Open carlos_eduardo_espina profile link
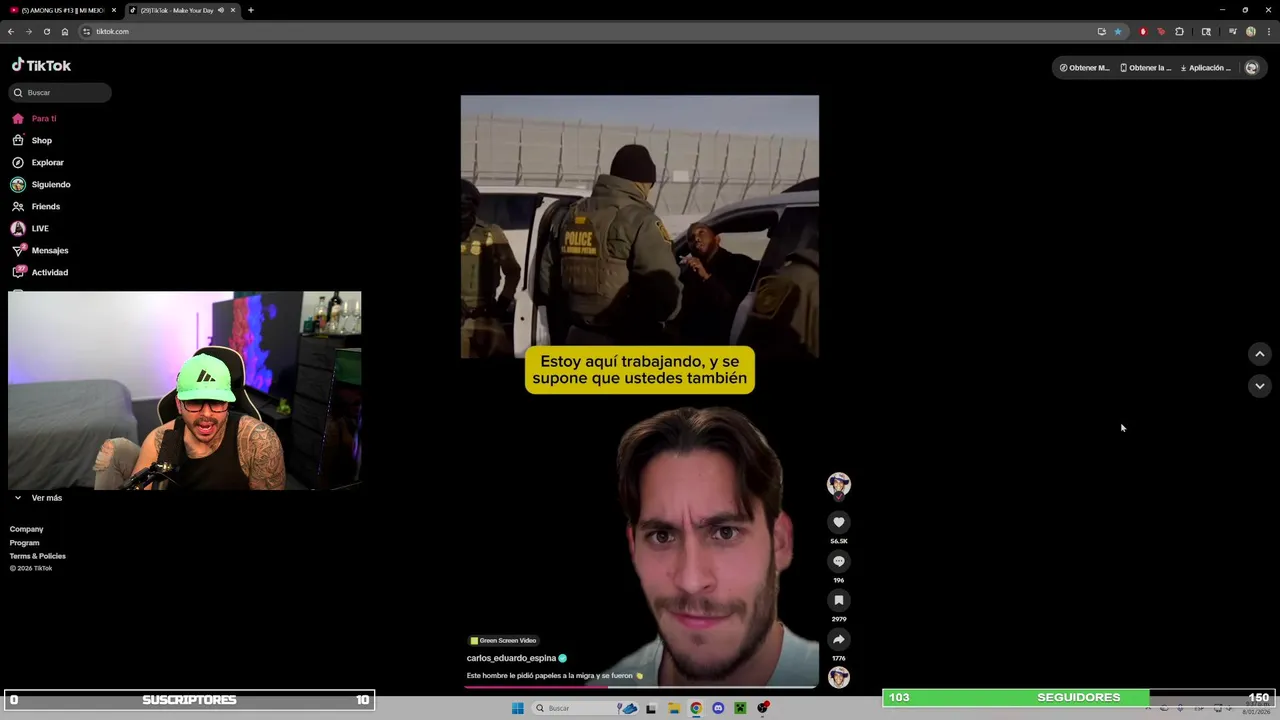Viewport: 1280px width, 720px height. point(511,658)
